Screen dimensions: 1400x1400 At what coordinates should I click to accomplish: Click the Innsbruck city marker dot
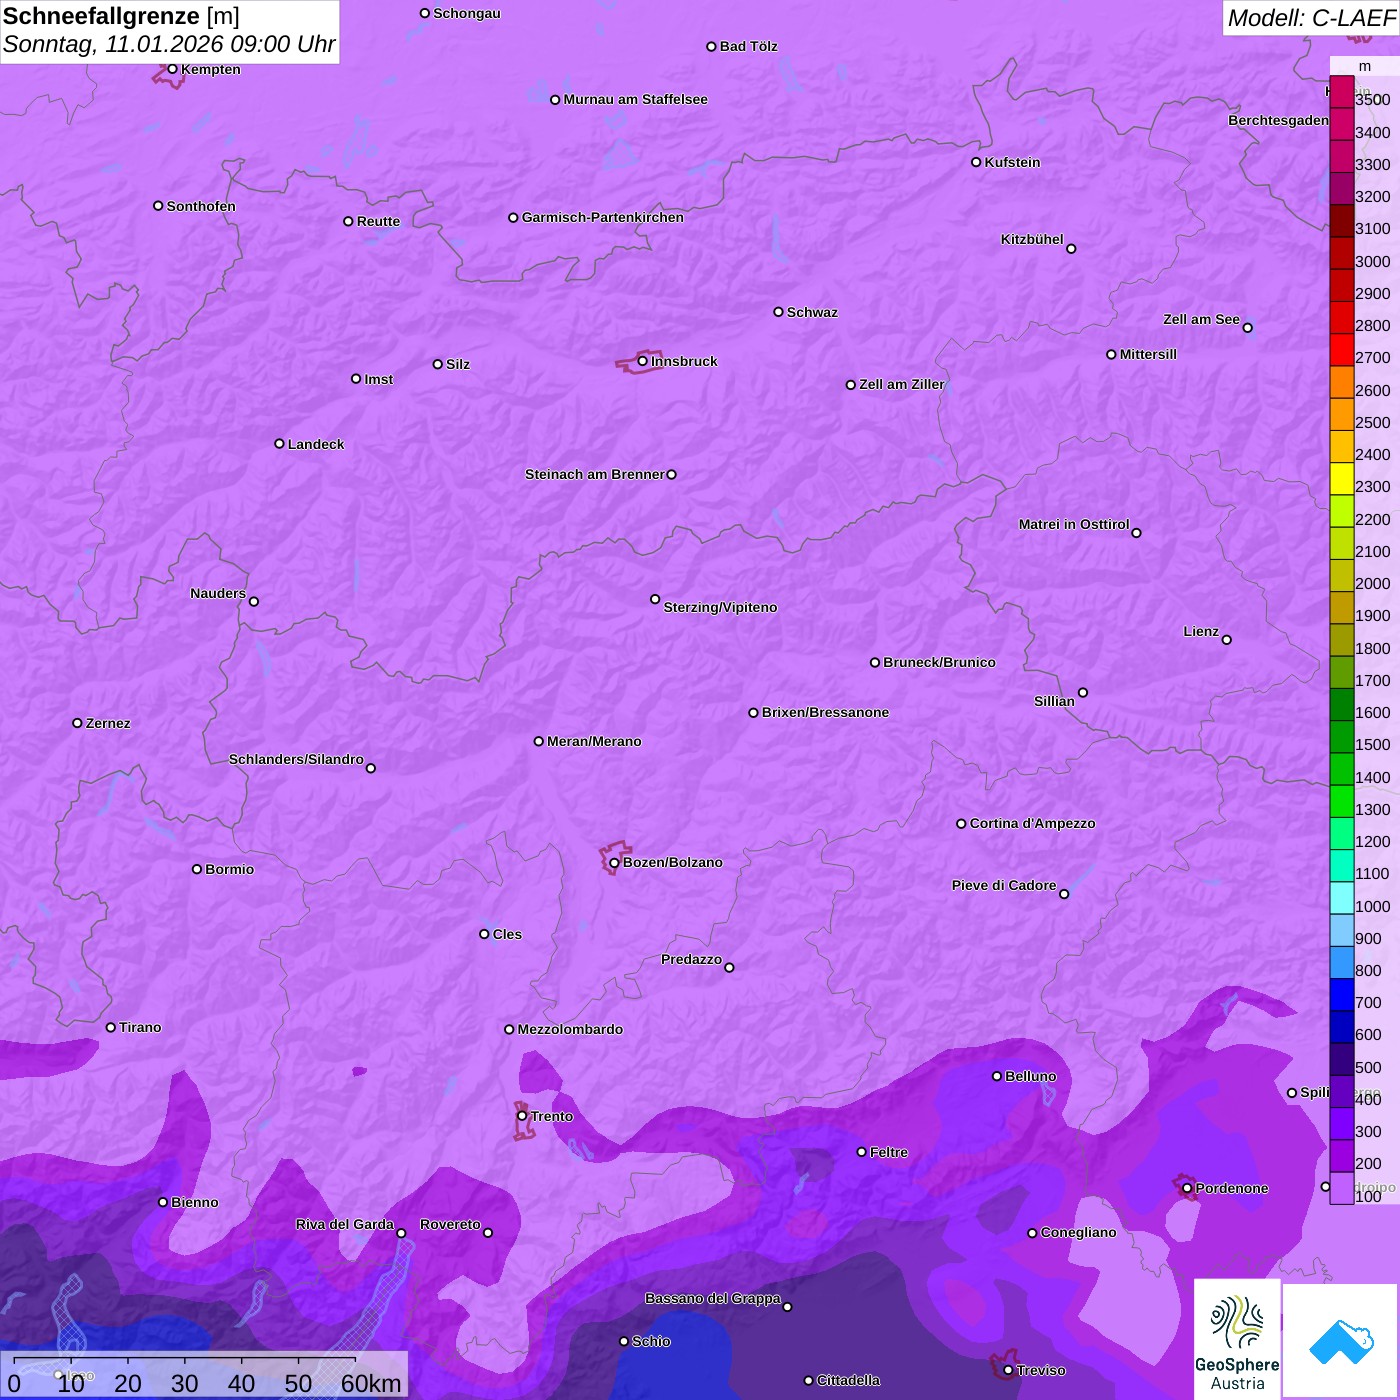coord(643,361)
